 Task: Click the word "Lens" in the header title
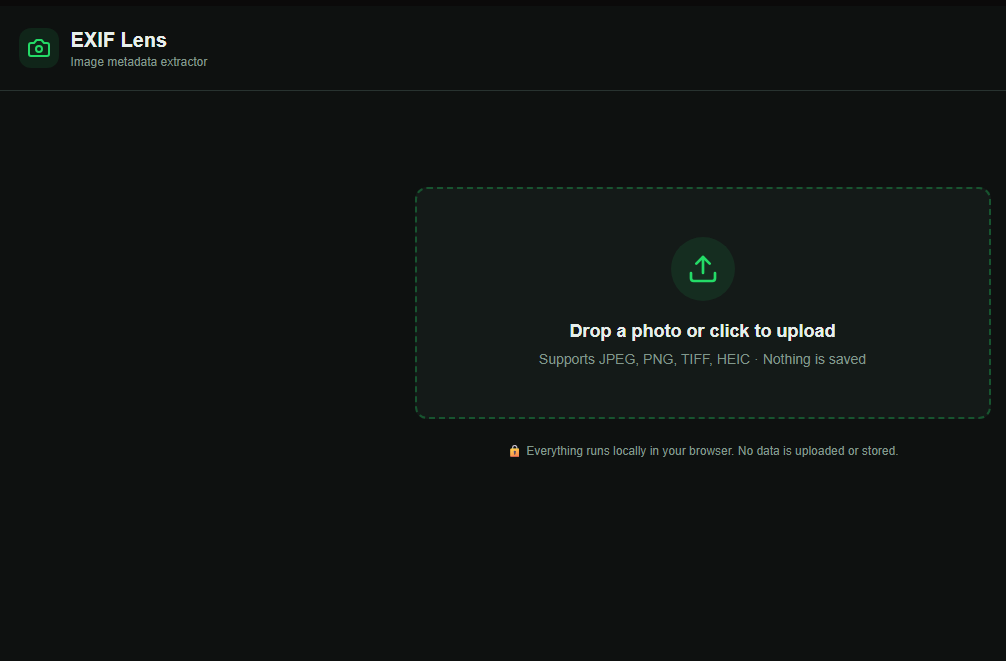[x=144, y=40]
